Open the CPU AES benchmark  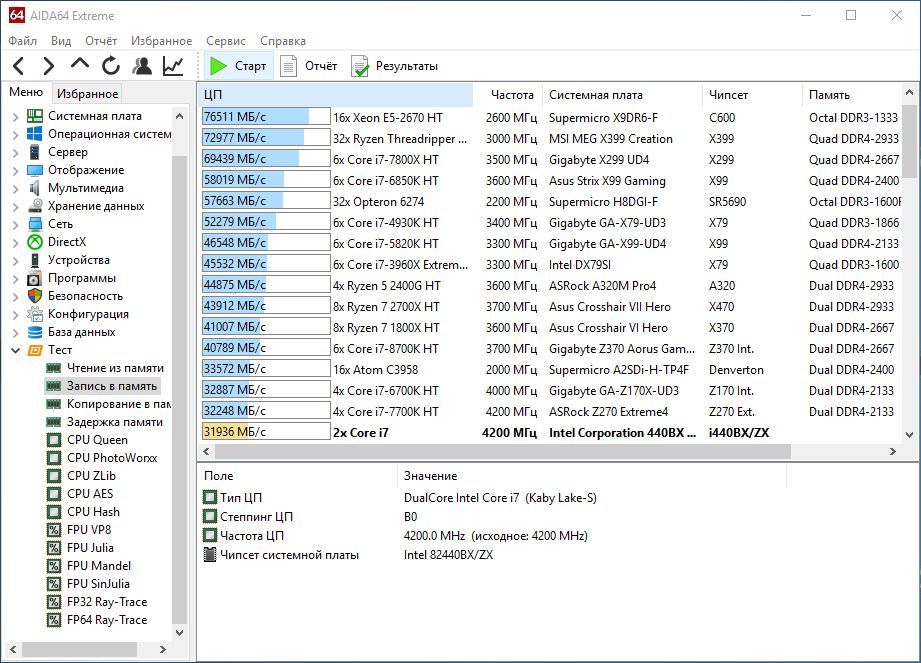coord(90,494)
